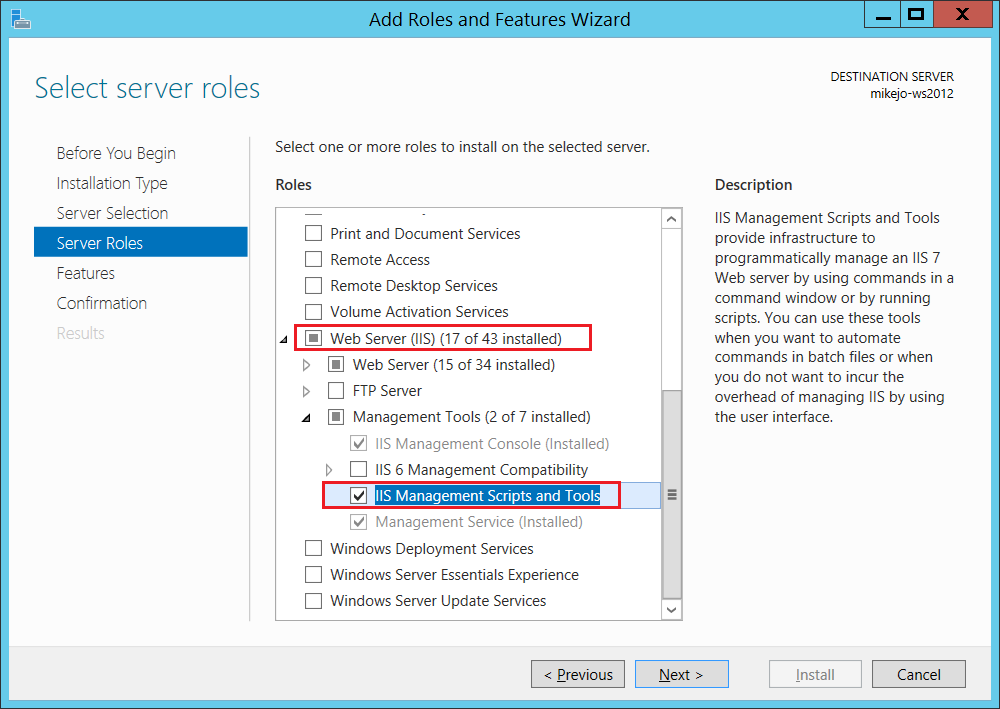
Task: Switch to the Features step
Action: (x=85, y=272)
